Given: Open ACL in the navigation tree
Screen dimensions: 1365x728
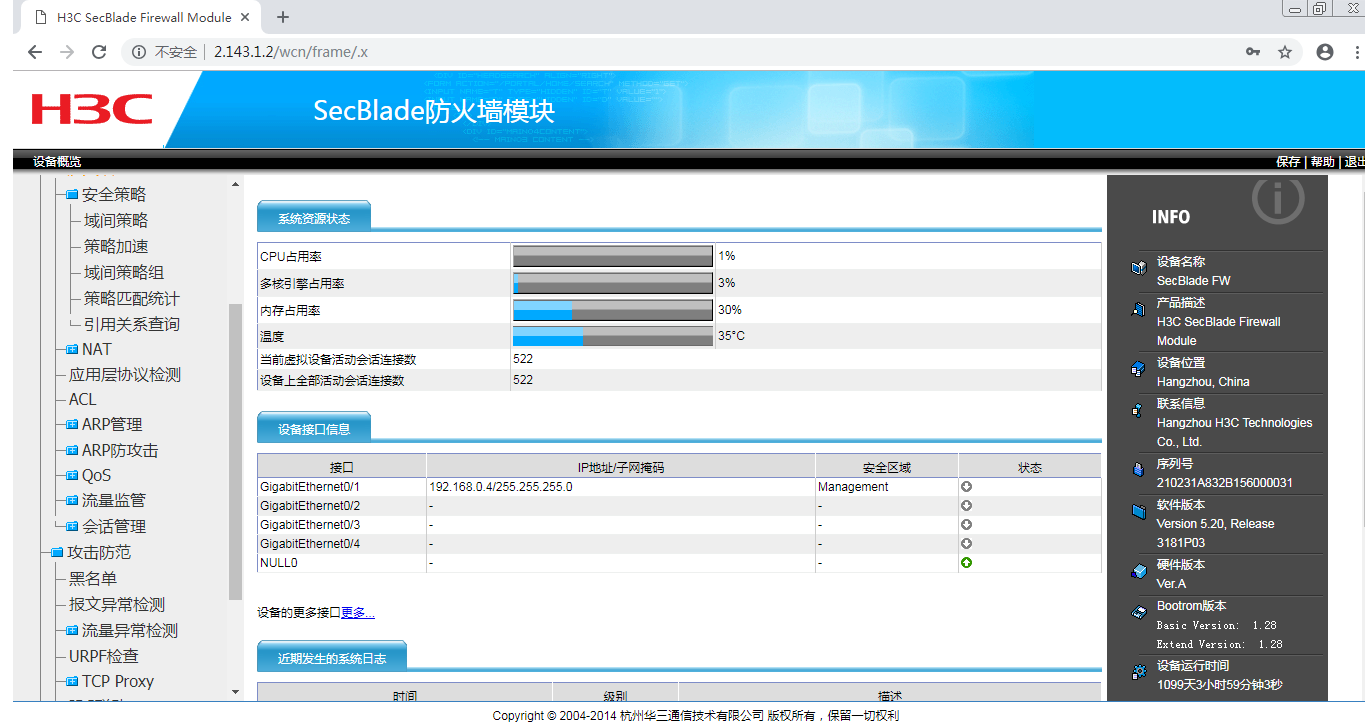Looking at the screenshot, I should 83,399.
